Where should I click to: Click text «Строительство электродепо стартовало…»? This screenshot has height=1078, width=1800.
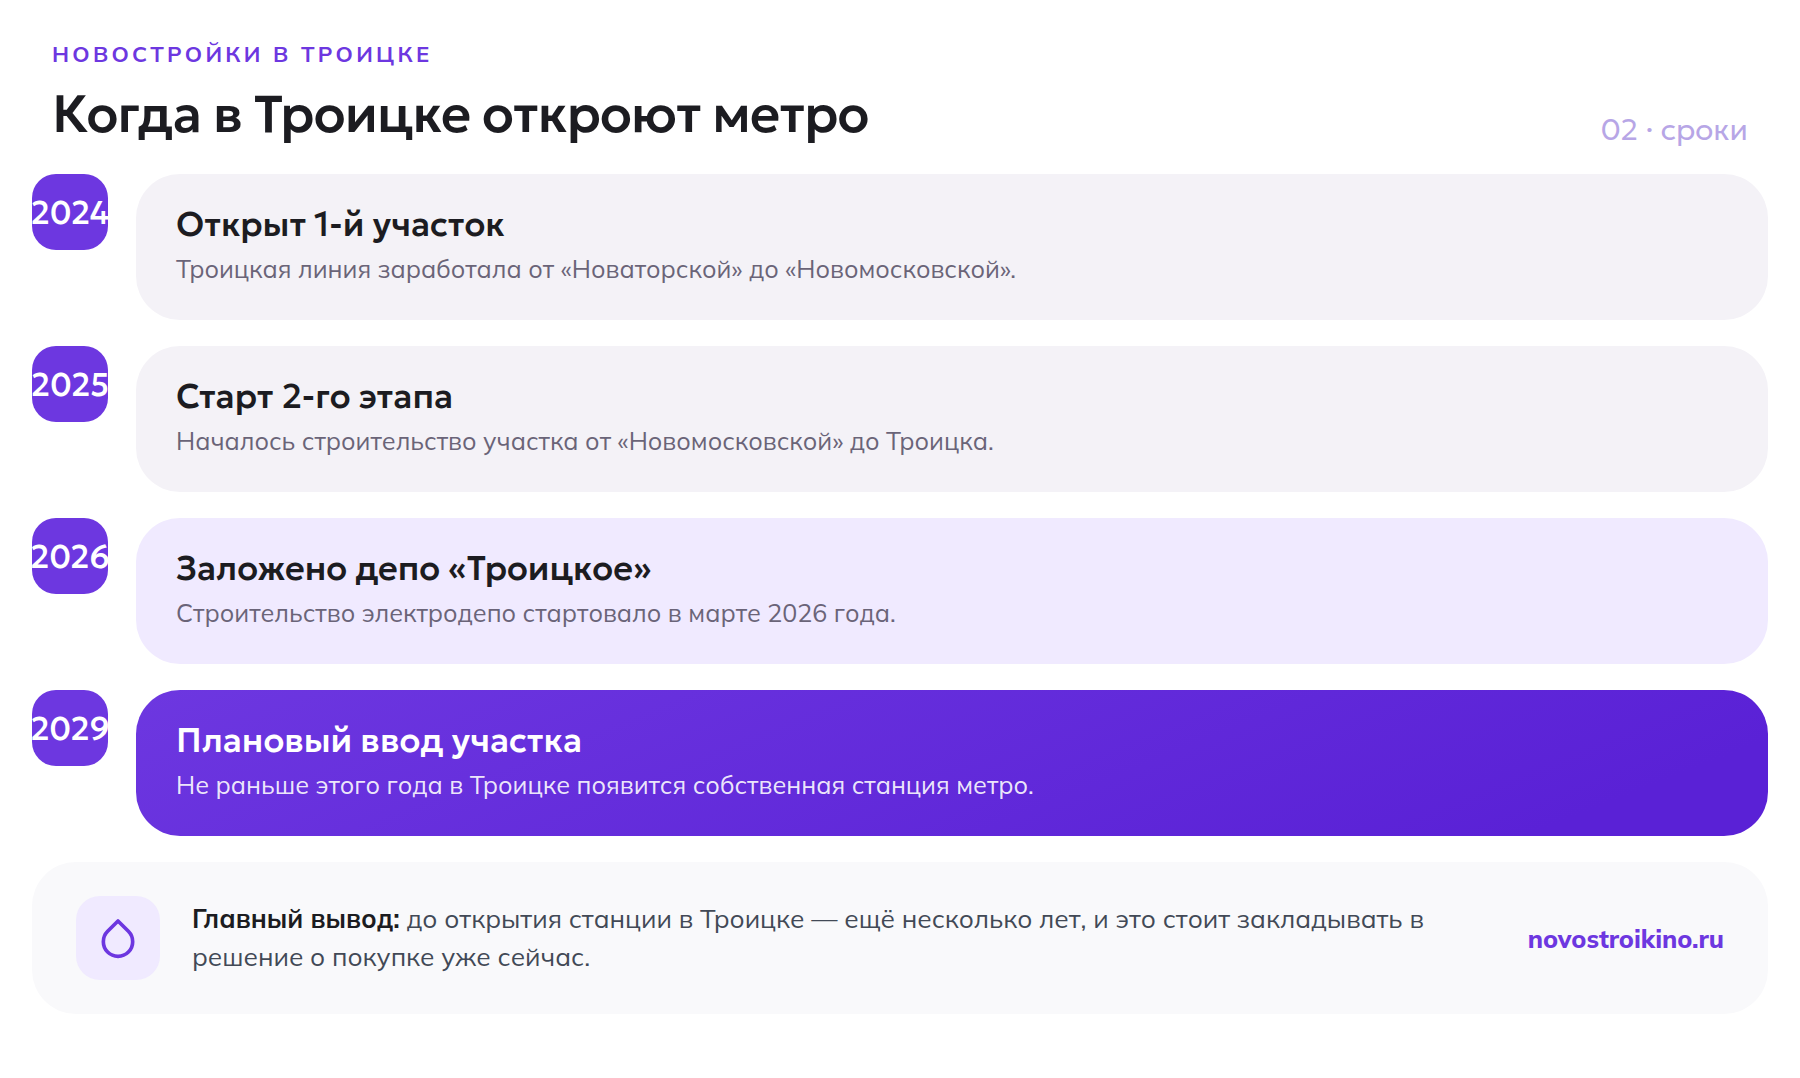[536, 614]
